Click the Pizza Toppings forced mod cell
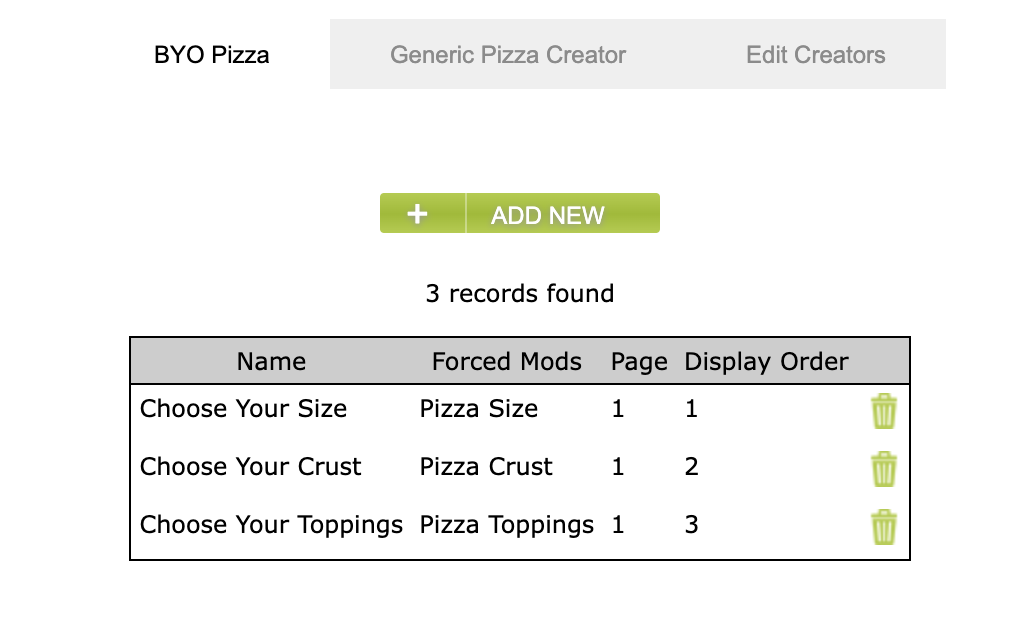Screen dimensions: 1036x626 (x=506, y=524)
